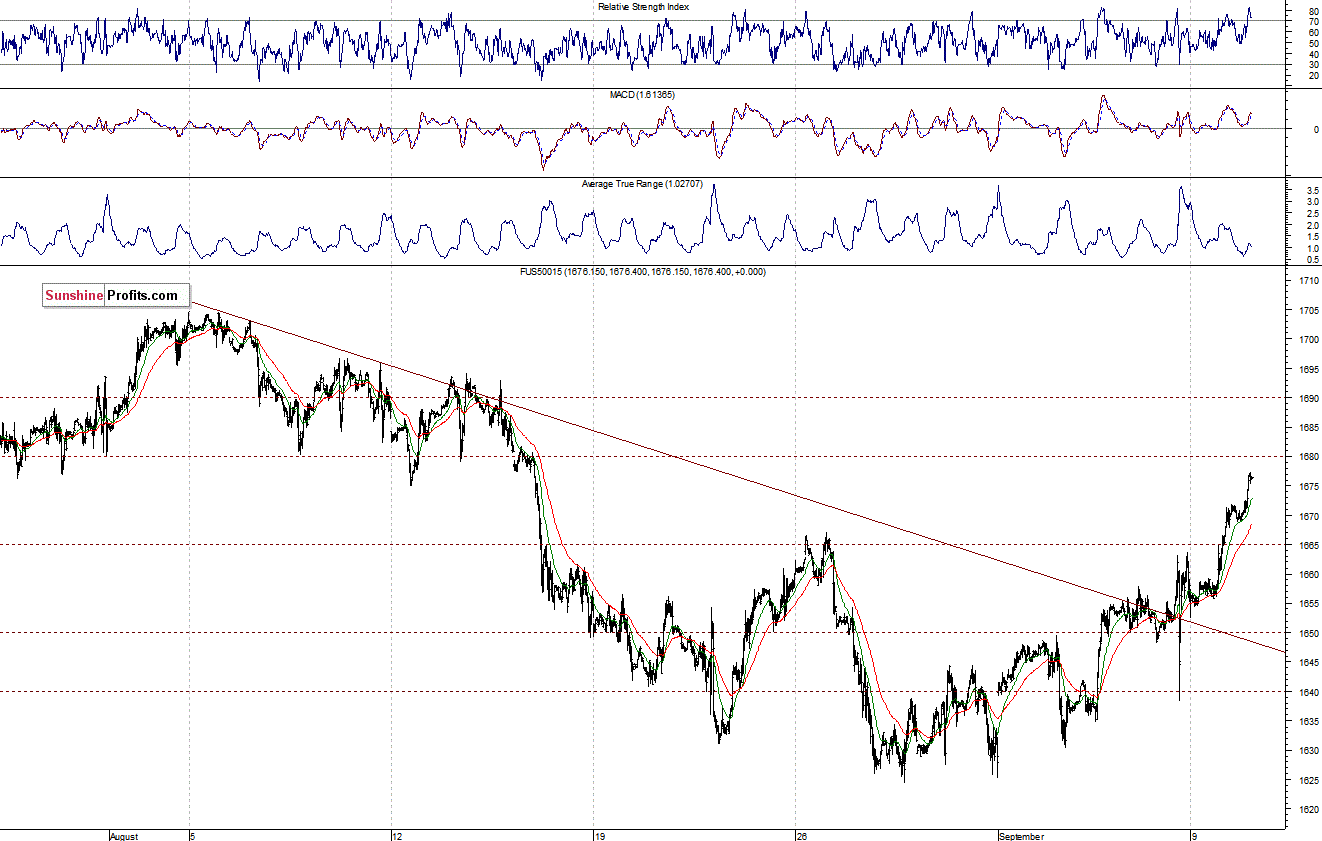
Task: Click the 1705 price axis label
Action: 1309,311
